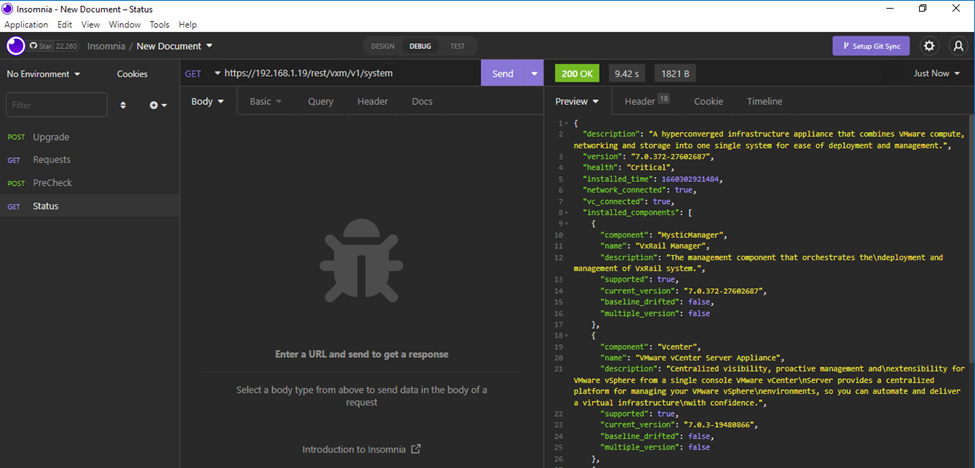Screen dimensions: 975x468
Task: Click the request filter input field
Action: 56,105
